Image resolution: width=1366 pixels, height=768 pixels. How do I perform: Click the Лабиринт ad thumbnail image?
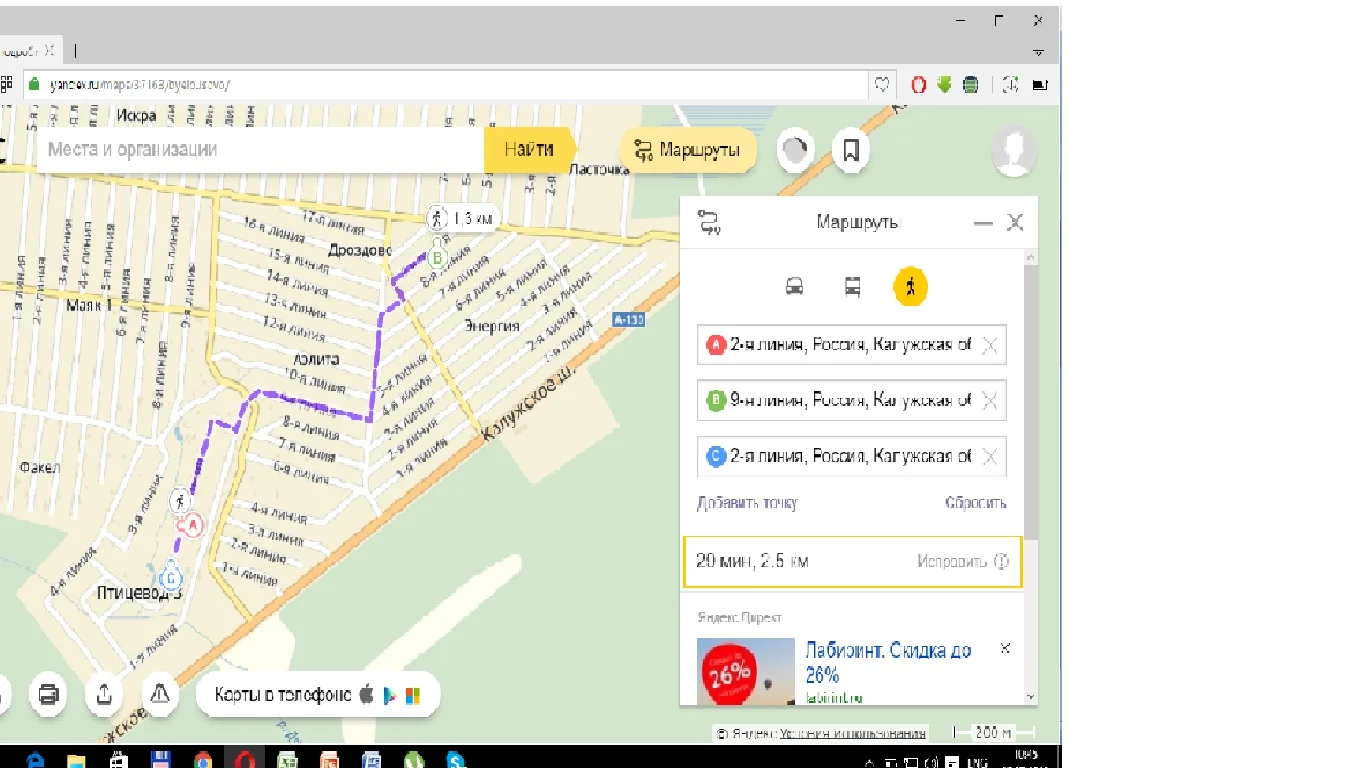[745, 671]
